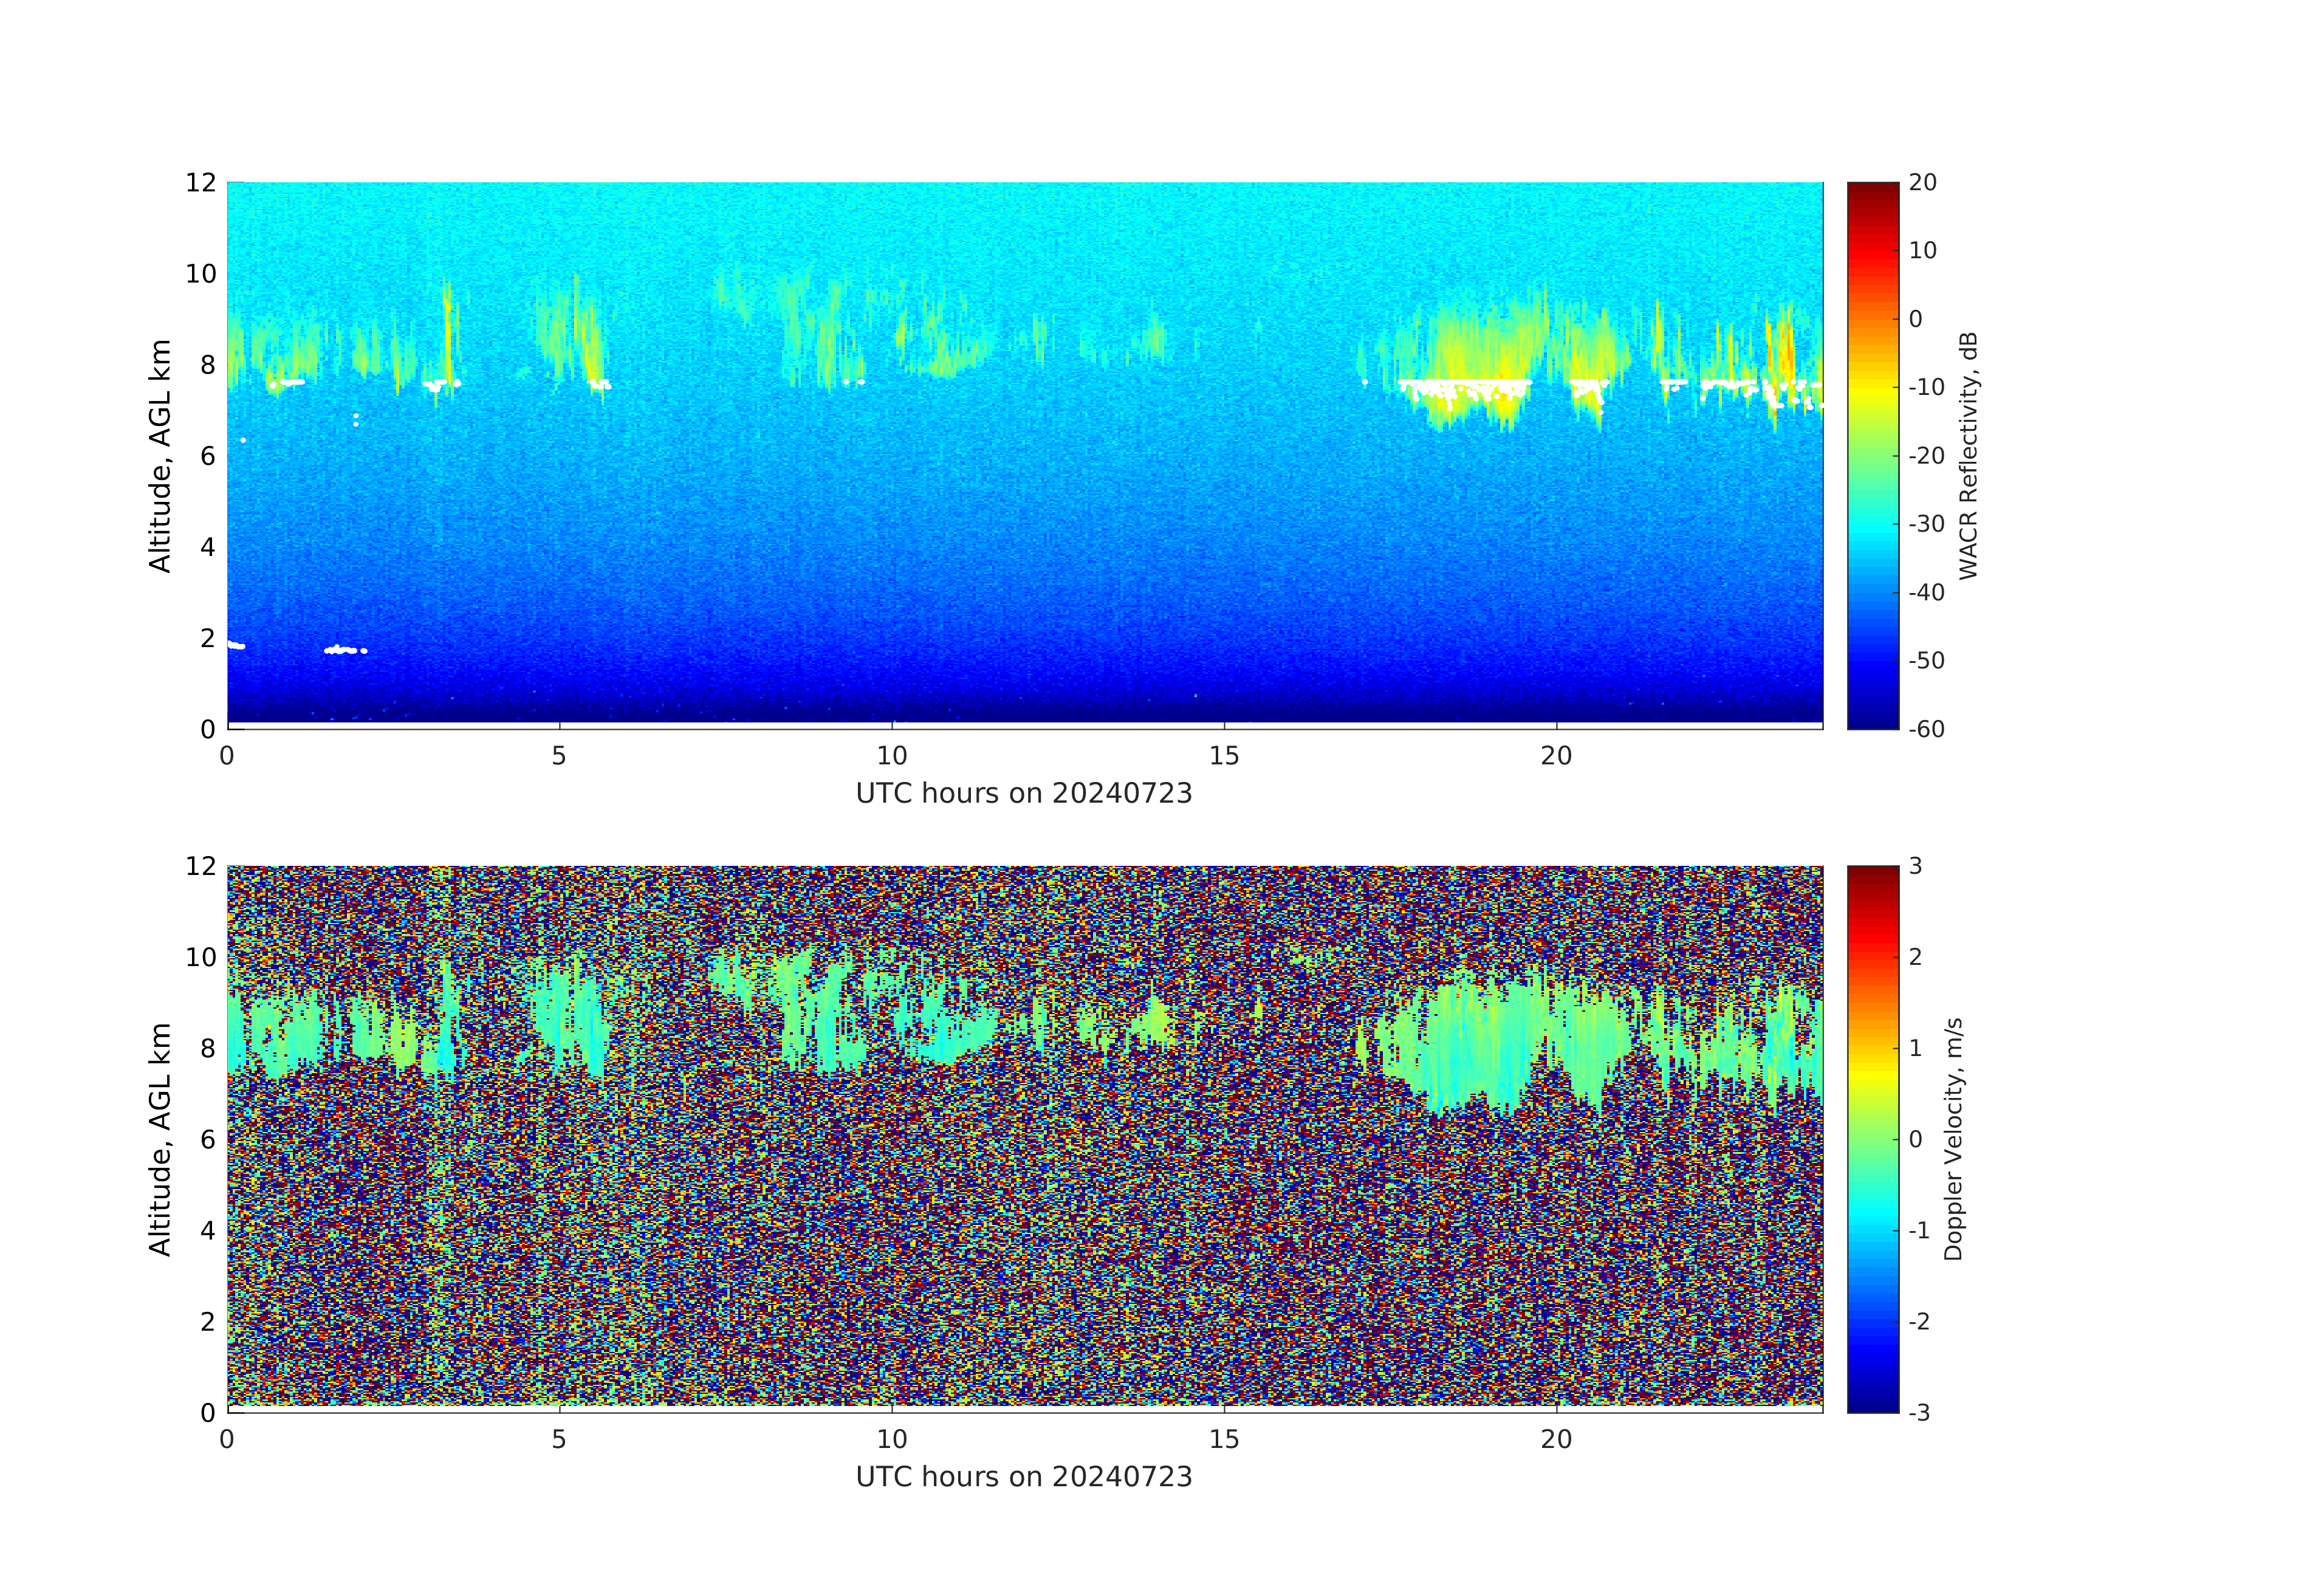2324x1595 pixels.
Task: Click white marker near 2 km altitude
Action: [x=341, y=650]
